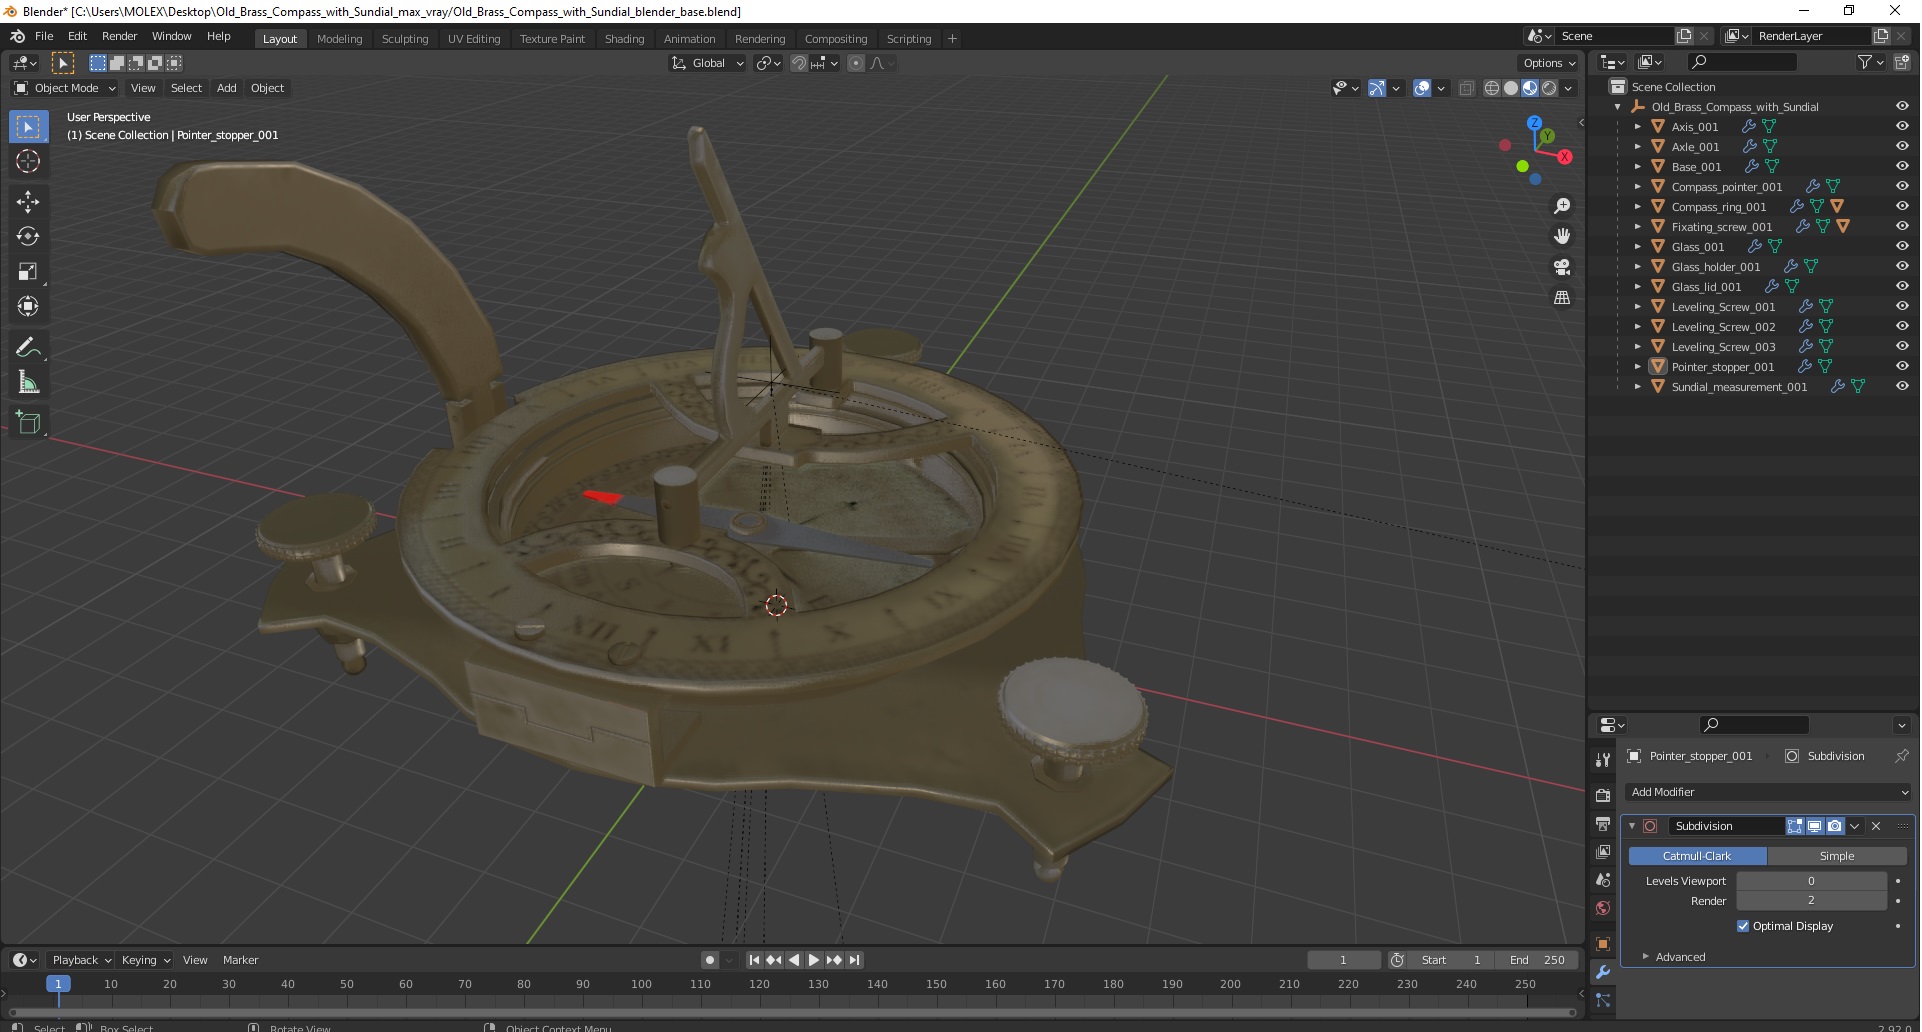Toggle Subdivision modifier viewport display
Viewport: 1922px width, 1032px height.
tap(1815, 826)
